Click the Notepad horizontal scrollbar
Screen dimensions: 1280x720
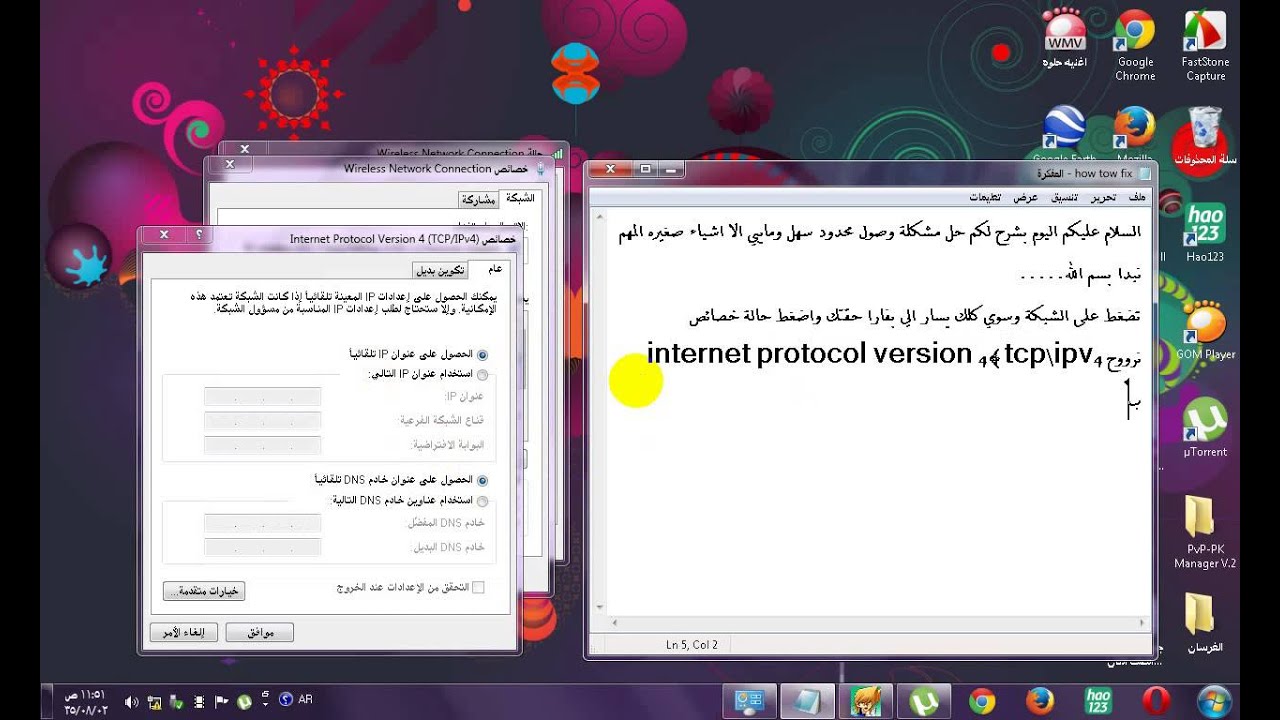[880, 623]
